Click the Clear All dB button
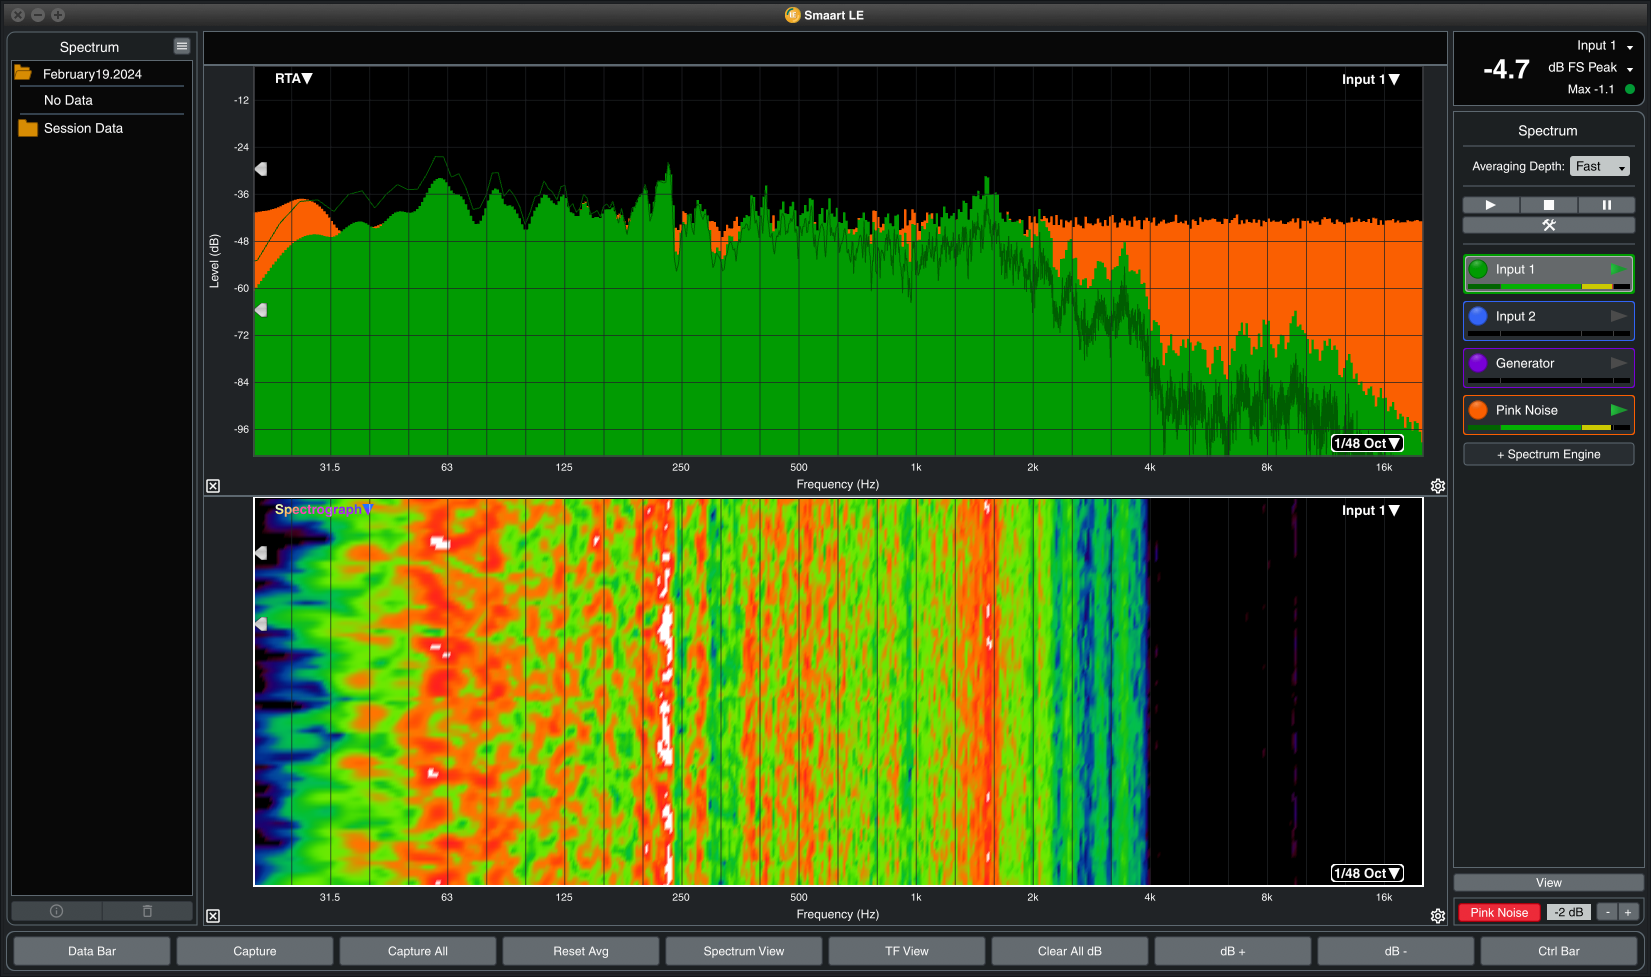Screen dimensions: 1651x977 click(x=1070, y=951)
